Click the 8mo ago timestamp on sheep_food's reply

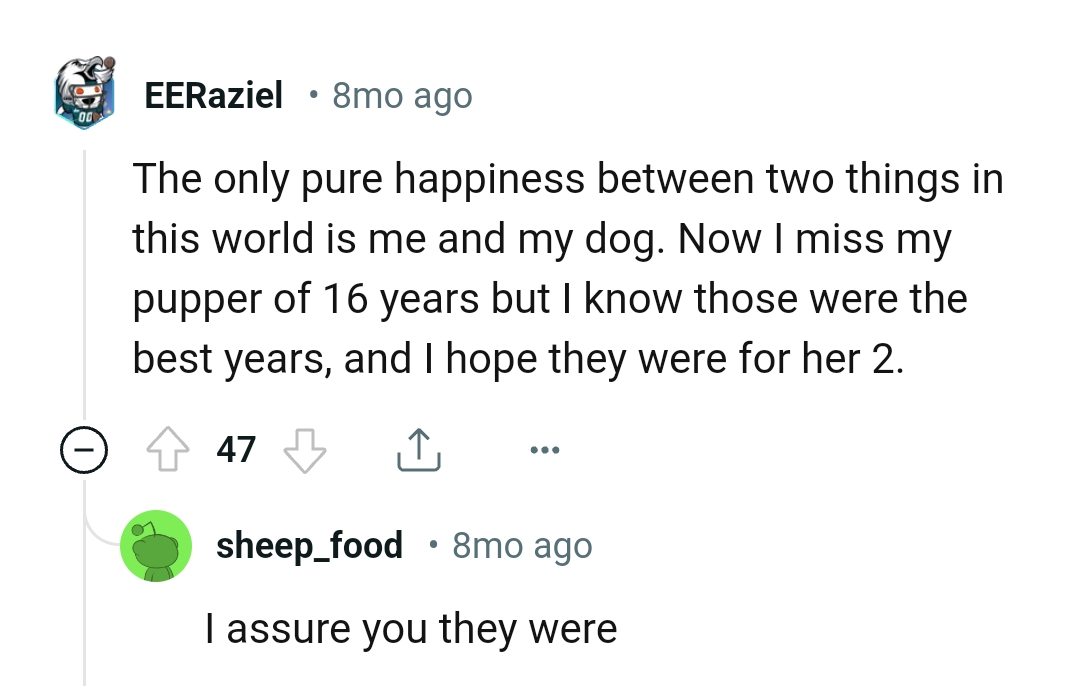(521, 545)
